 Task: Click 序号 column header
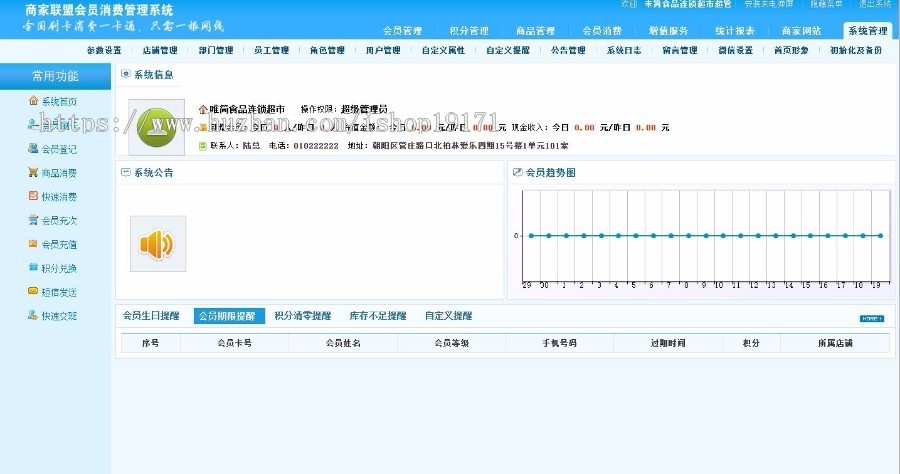pyautogui.click(x=150, y=343)
